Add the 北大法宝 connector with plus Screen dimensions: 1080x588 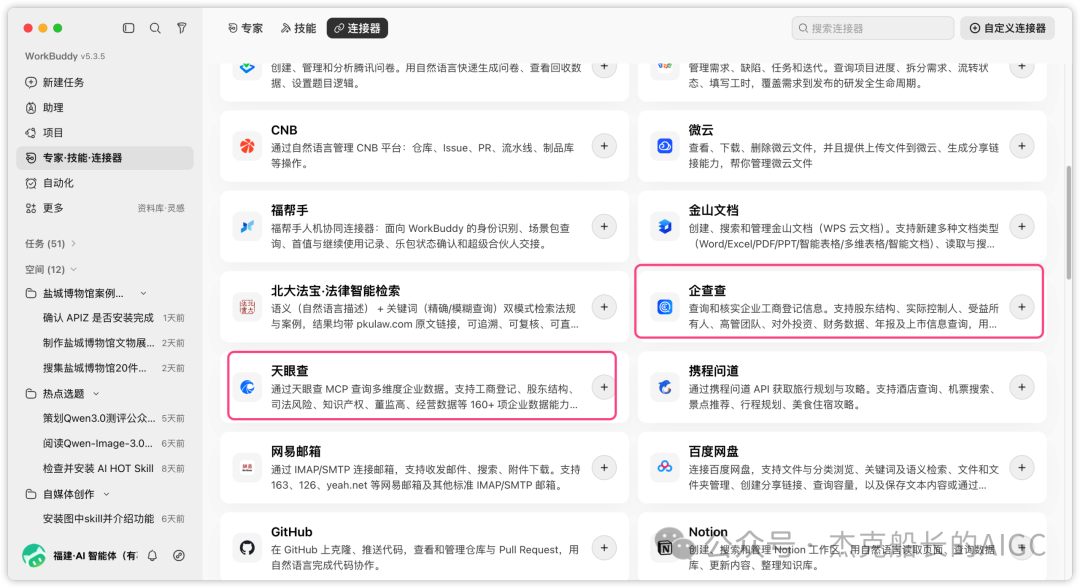[604, 307]
